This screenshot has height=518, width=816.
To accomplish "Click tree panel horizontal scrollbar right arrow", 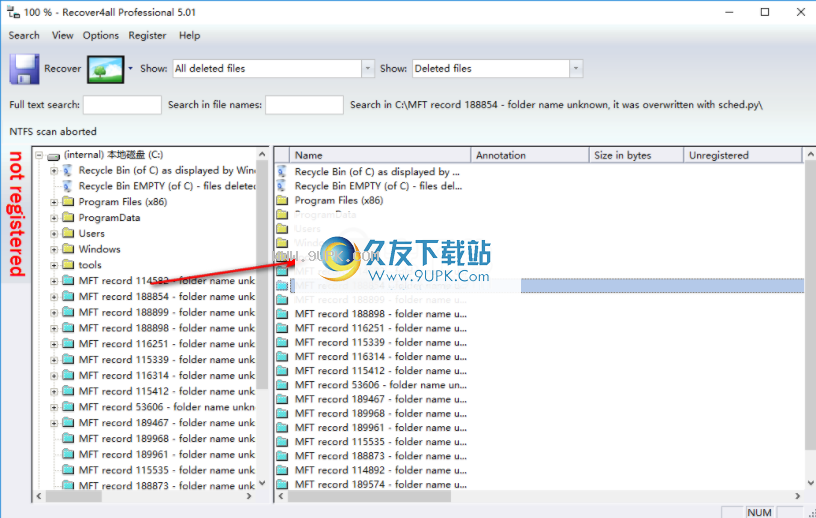I will tap(249, 496).
